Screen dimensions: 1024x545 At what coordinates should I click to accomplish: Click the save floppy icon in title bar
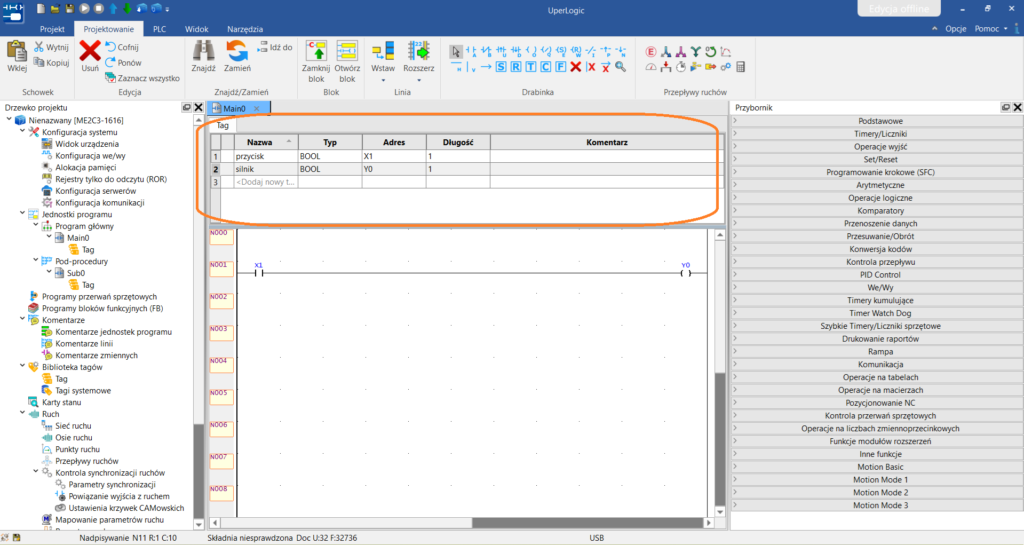69,8
